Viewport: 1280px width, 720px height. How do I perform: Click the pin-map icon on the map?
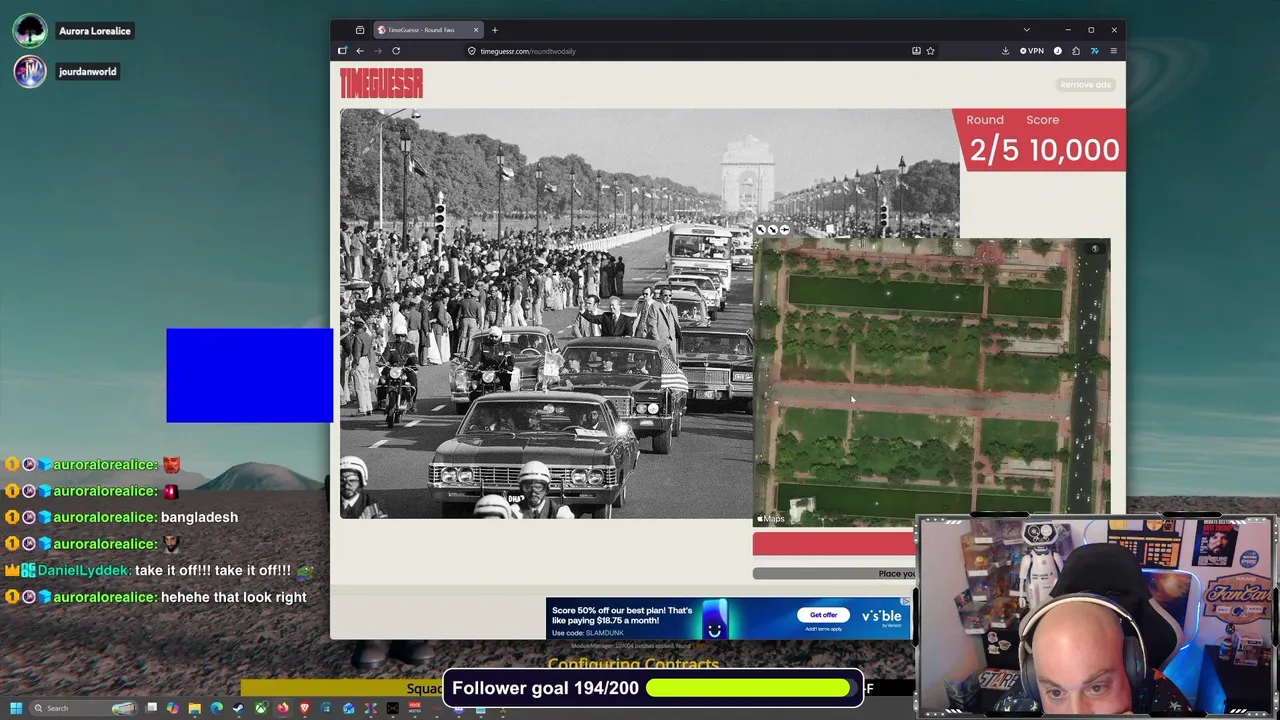pyautogui.click(x=785, y=230)
